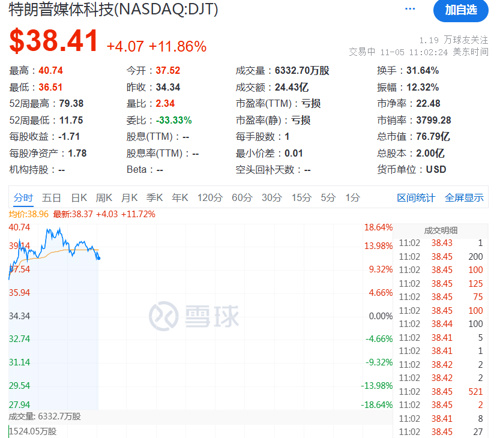The width and height of the screenshot is (500, 438).
Task: Click the 成交明细 trade details header
Action: click(440, 230)
